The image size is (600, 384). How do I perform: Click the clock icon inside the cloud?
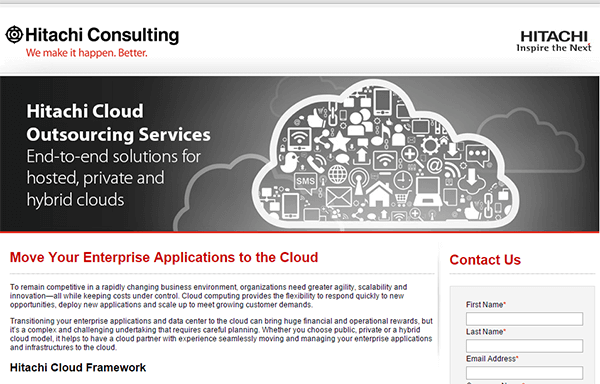click(x=403, y=180)
